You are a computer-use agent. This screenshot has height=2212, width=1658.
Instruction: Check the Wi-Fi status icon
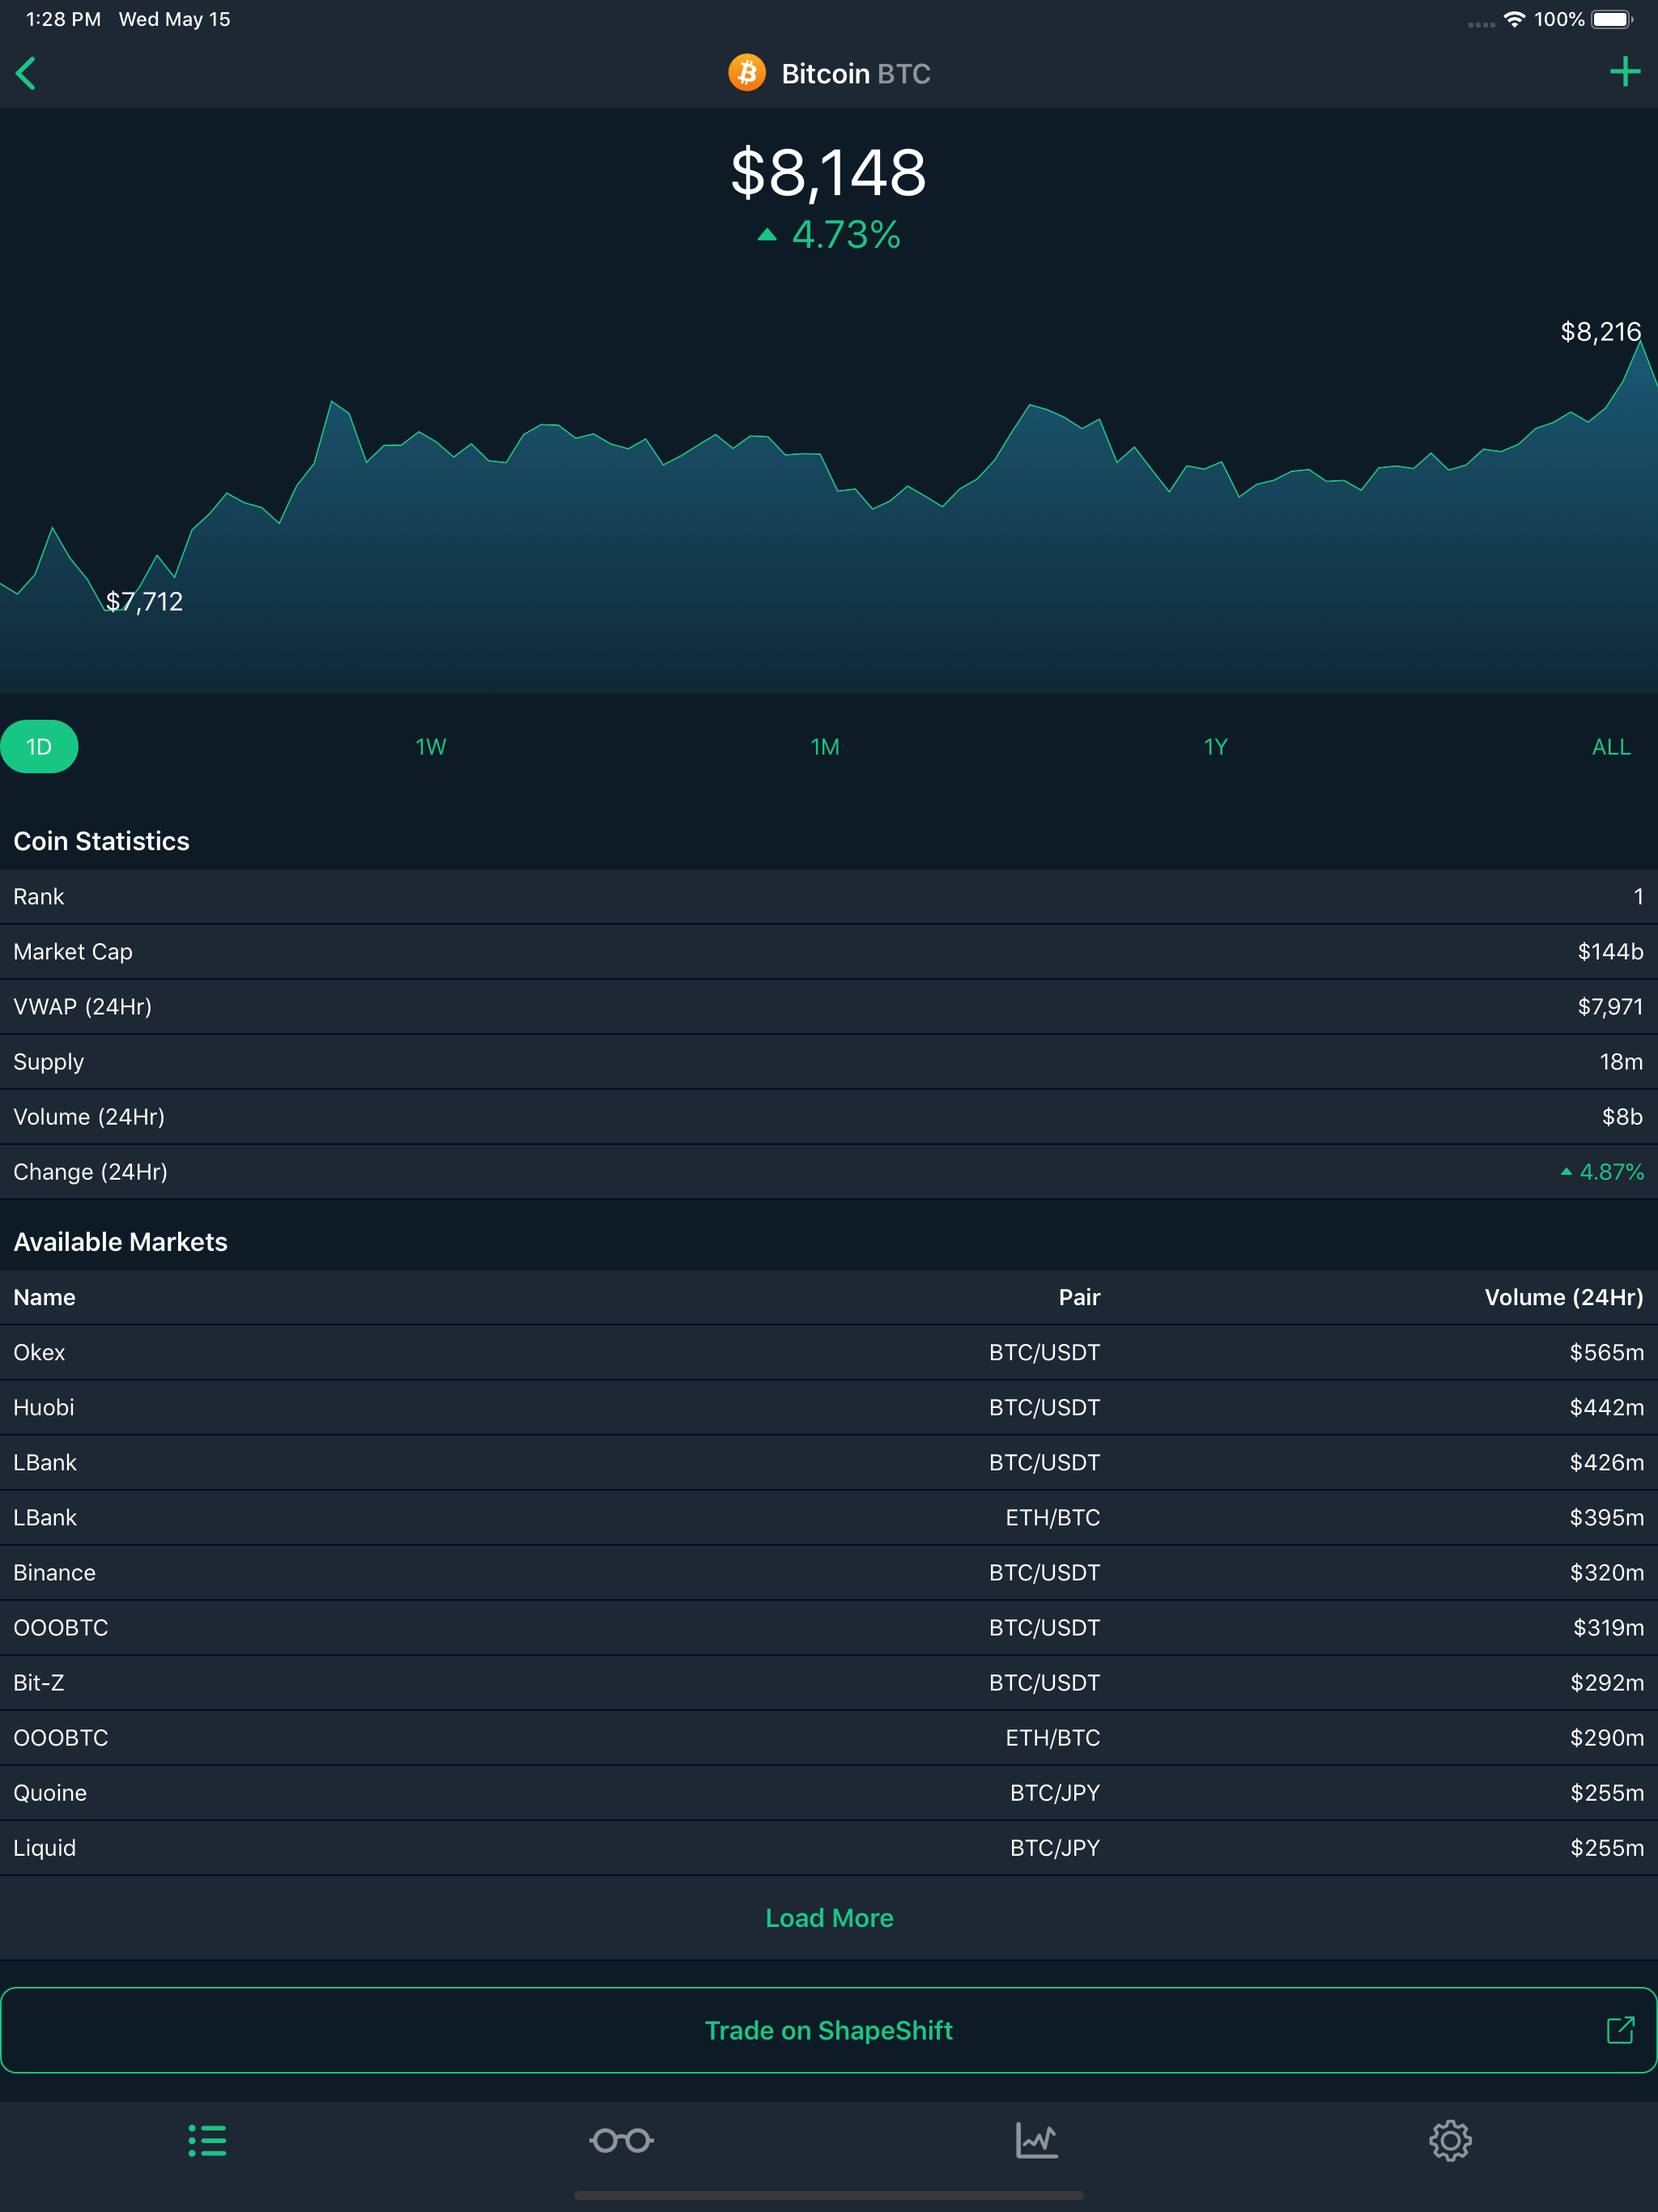(1514, 19)
